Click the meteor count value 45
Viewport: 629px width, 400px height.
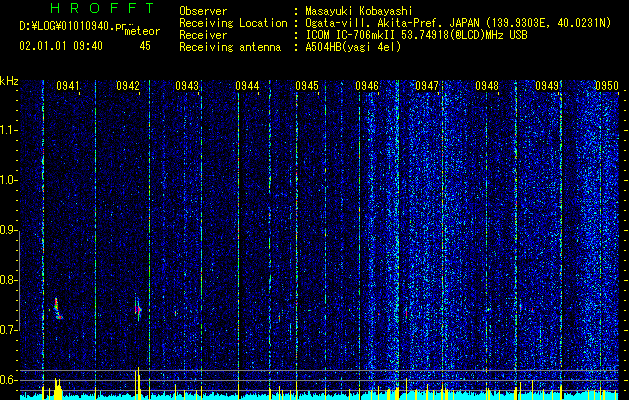point(145,46)
